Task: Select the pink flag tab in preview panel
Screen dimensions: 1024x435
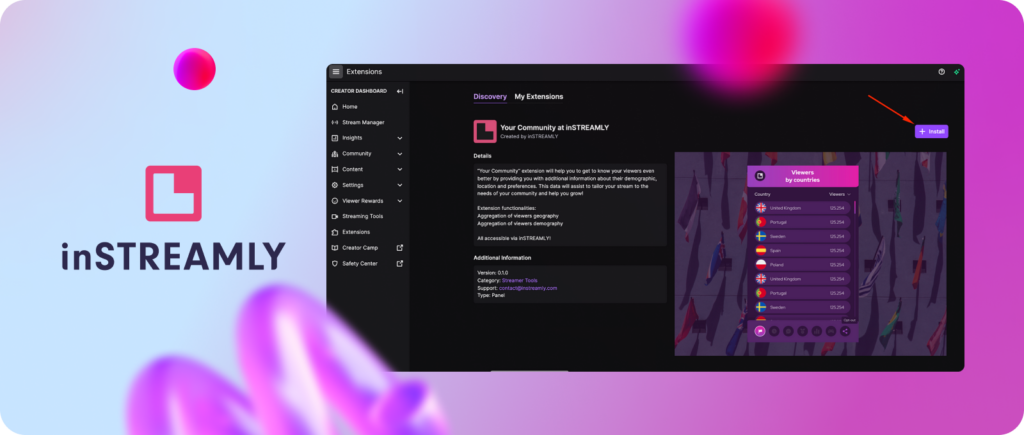Action: coord(760,331)
